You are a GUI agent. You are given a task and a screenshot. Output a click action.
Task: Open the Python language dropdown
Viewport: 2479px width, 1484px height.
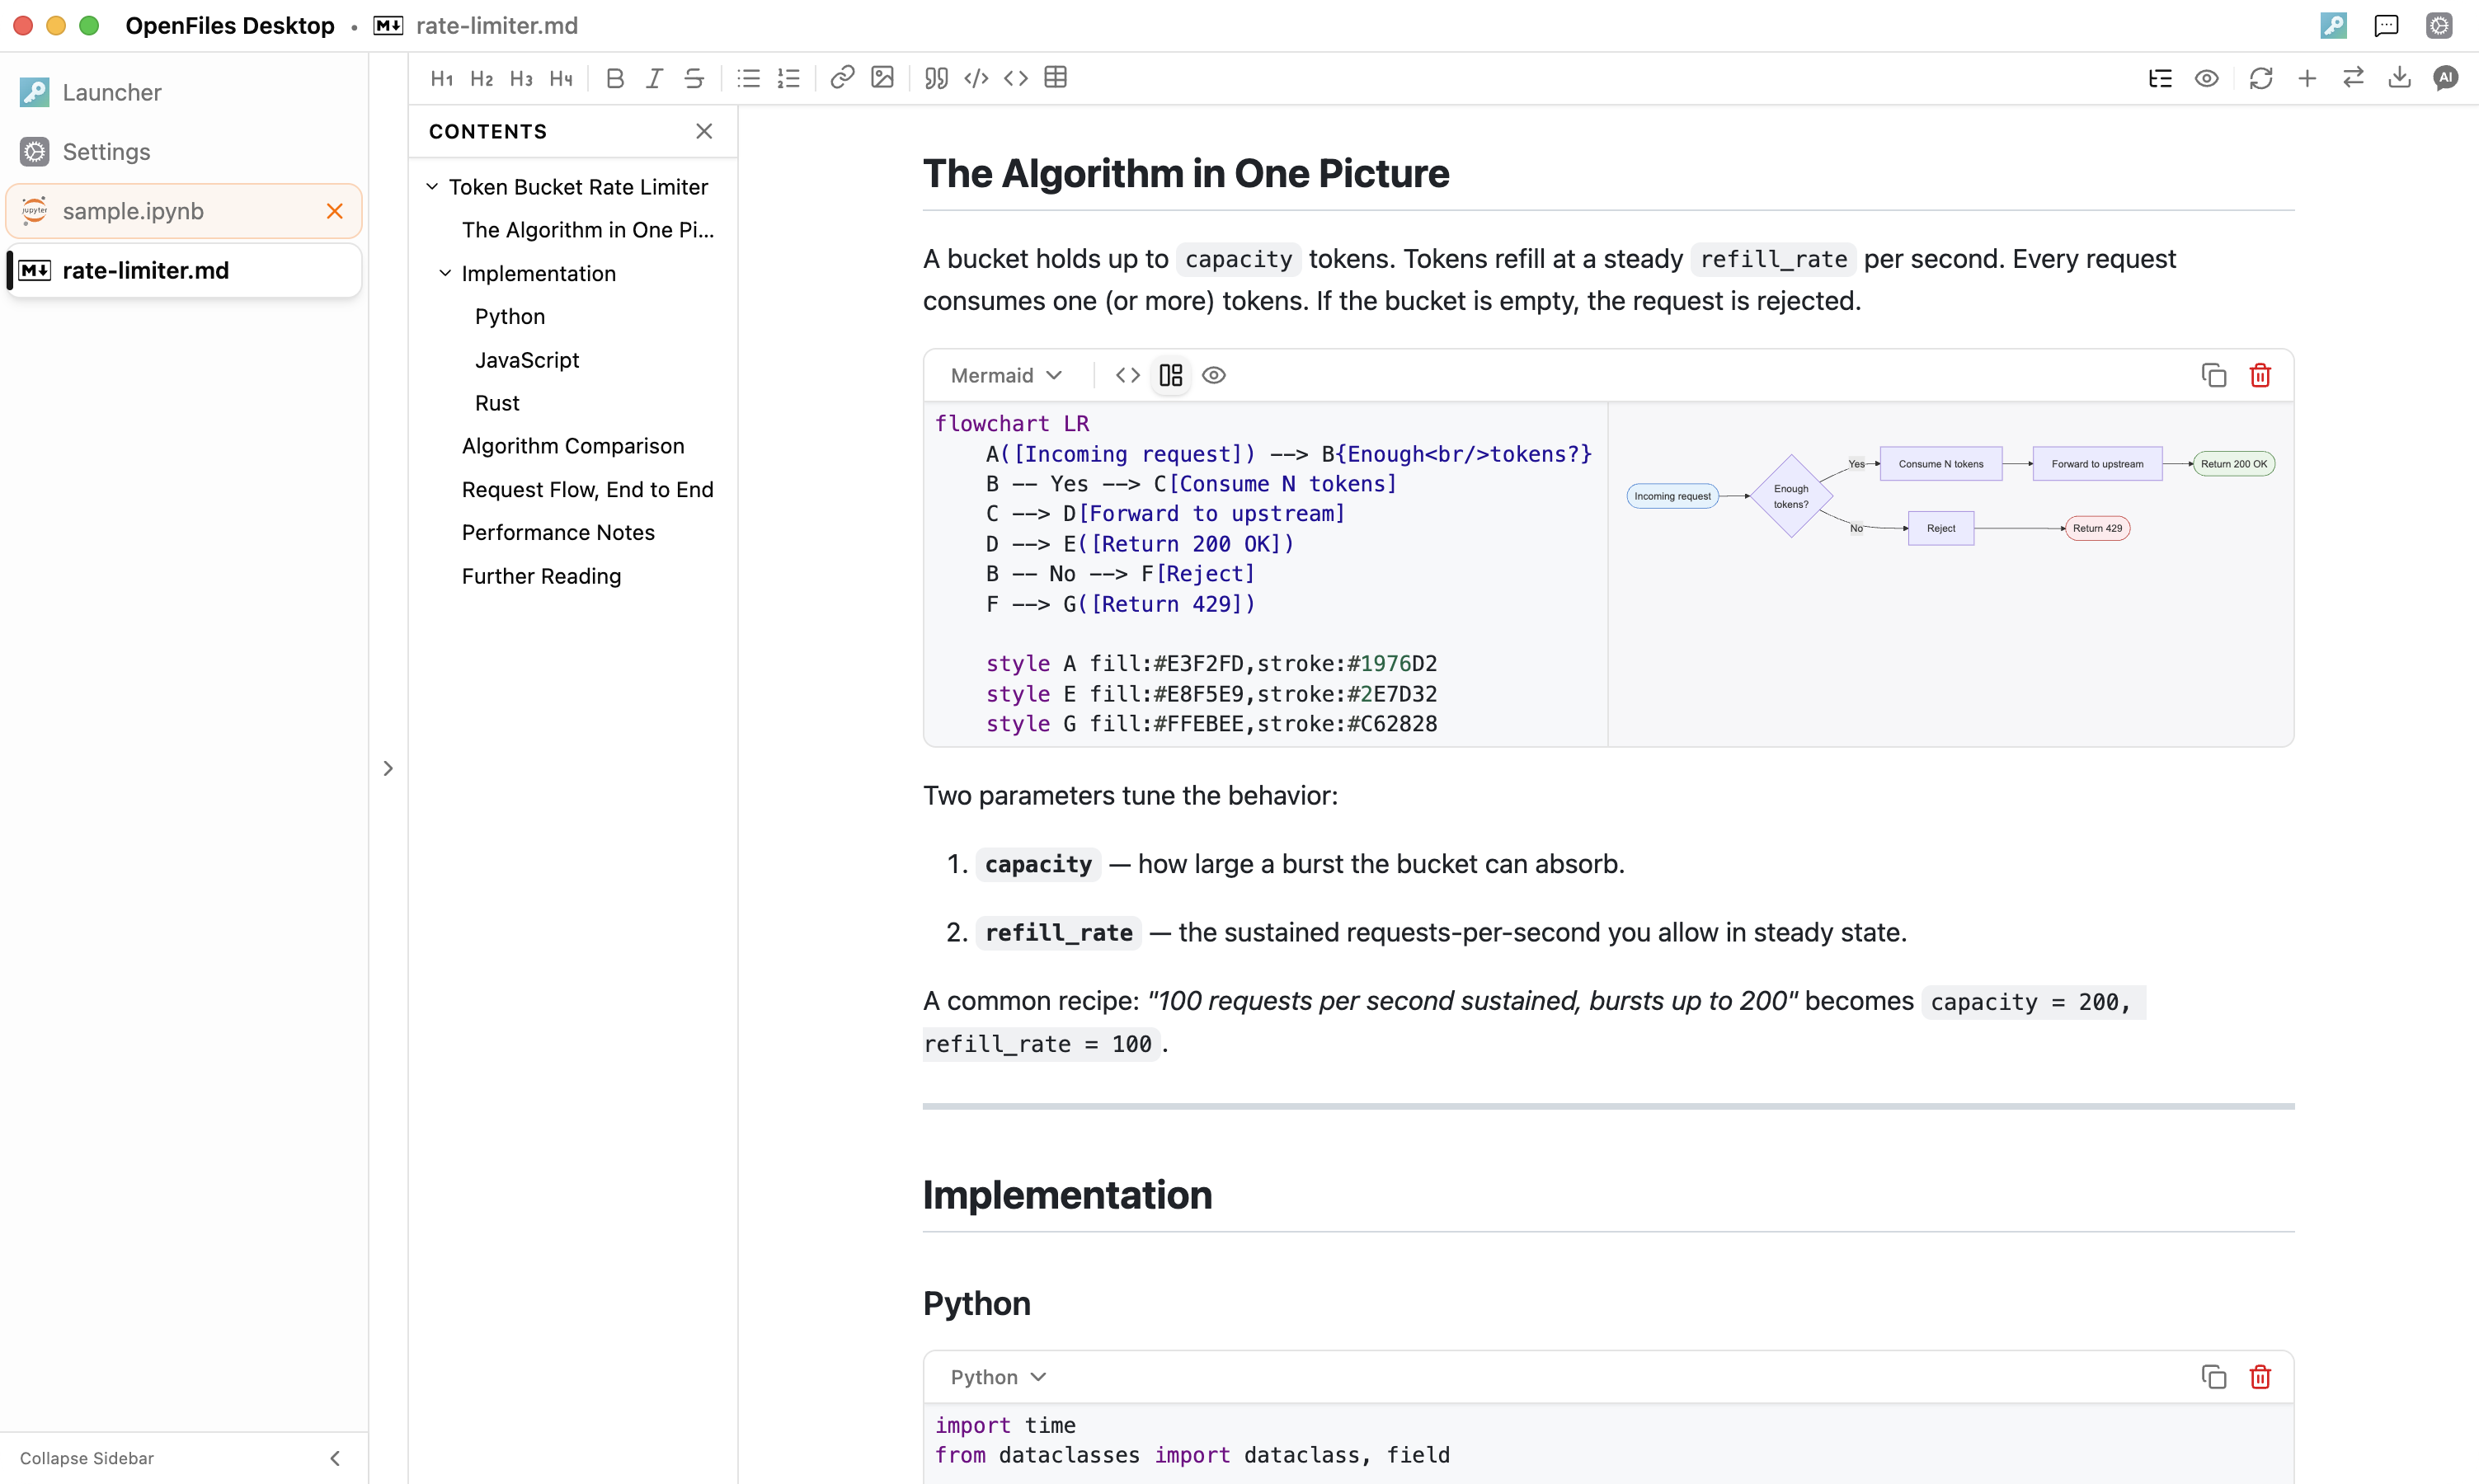[x=998, y=1377]
